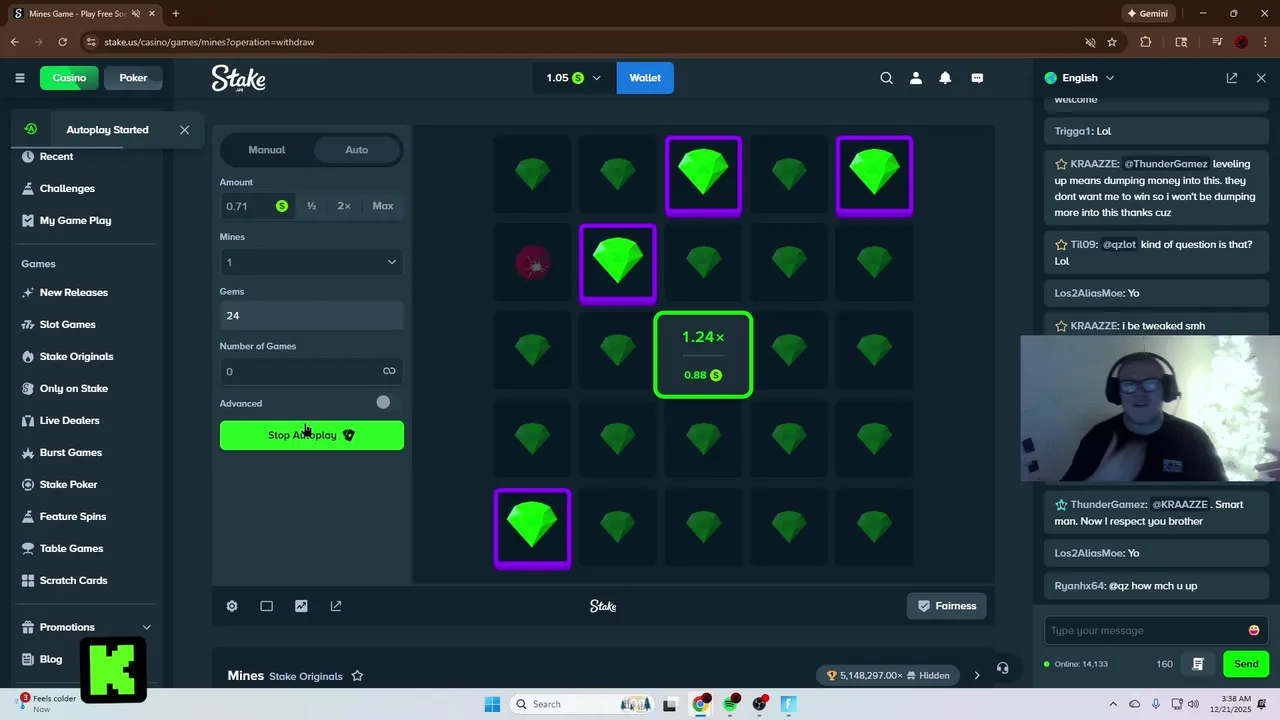The image size is (1280, 720).
Task: Switch to Auto tab
Action: [357, 150]
